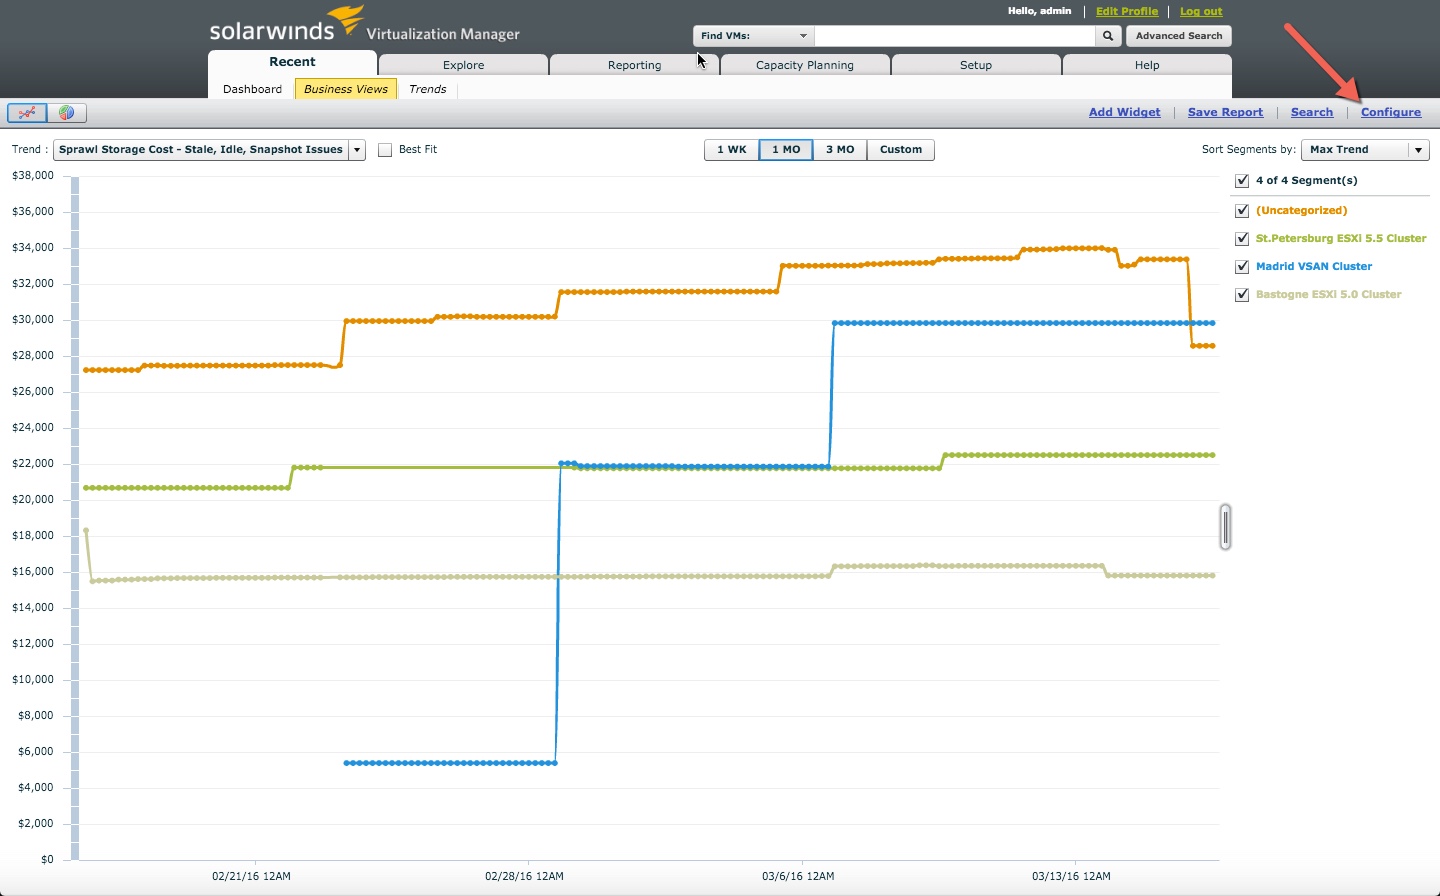Click the Log out link
The image size is (1440, 896).
(x=1201, y=11)
